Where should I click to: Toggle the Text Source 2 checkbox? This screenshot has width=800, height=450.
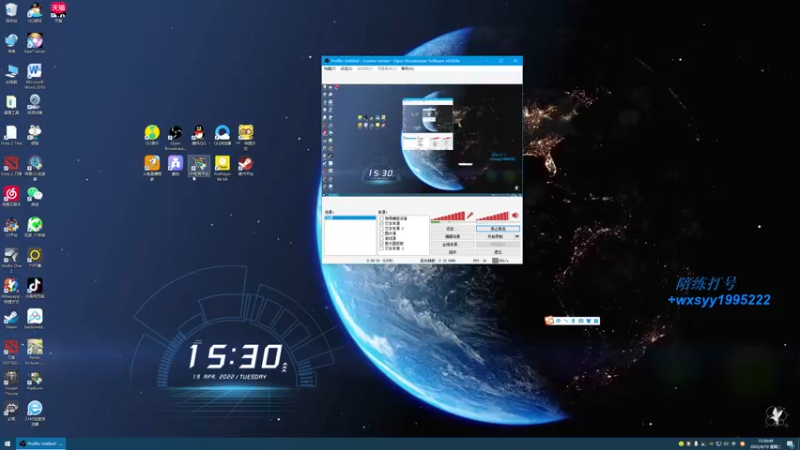point(381,229)
